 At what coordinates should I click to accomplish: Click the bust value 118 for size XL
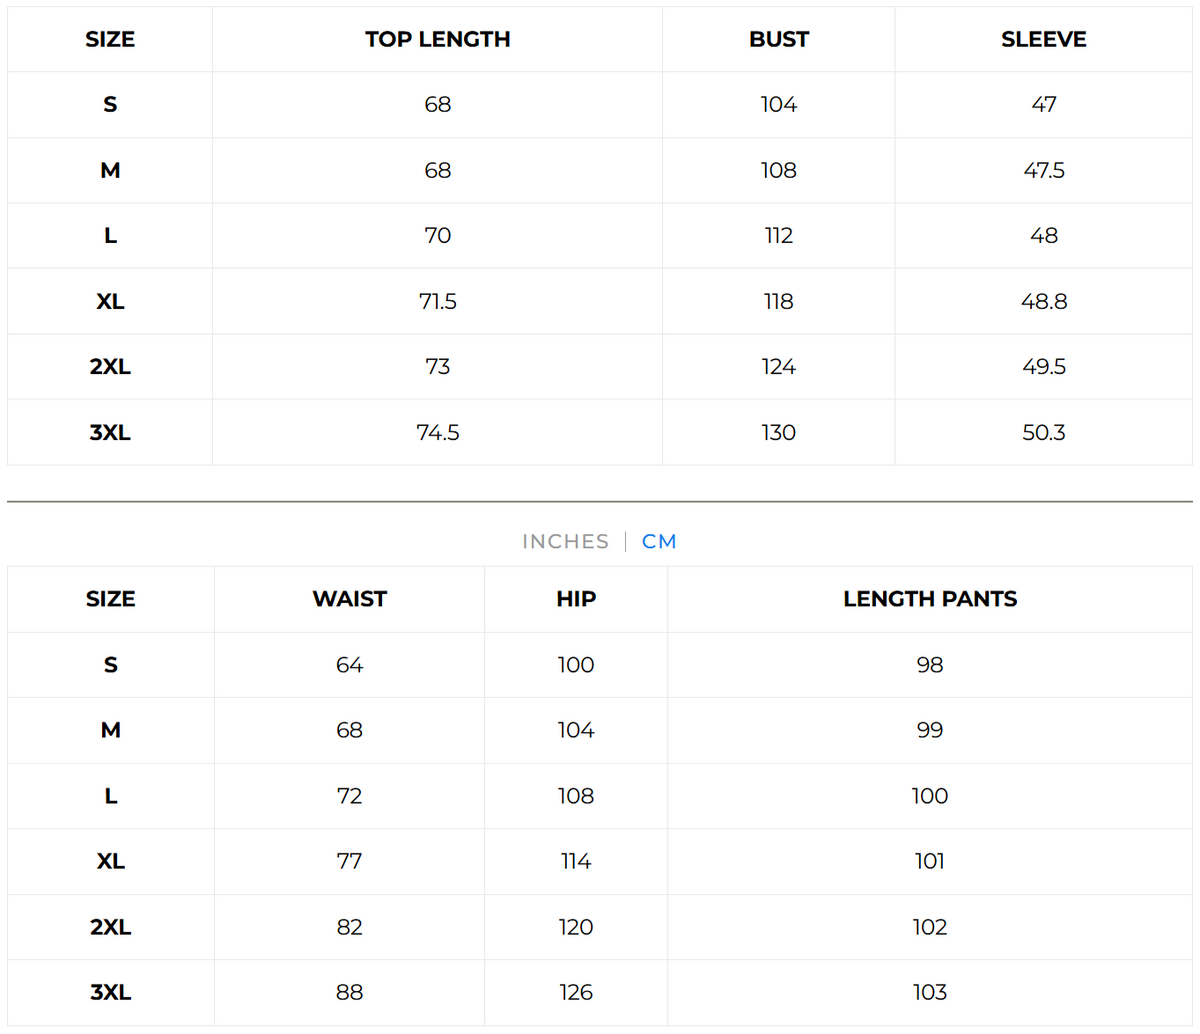click(778, 301)
